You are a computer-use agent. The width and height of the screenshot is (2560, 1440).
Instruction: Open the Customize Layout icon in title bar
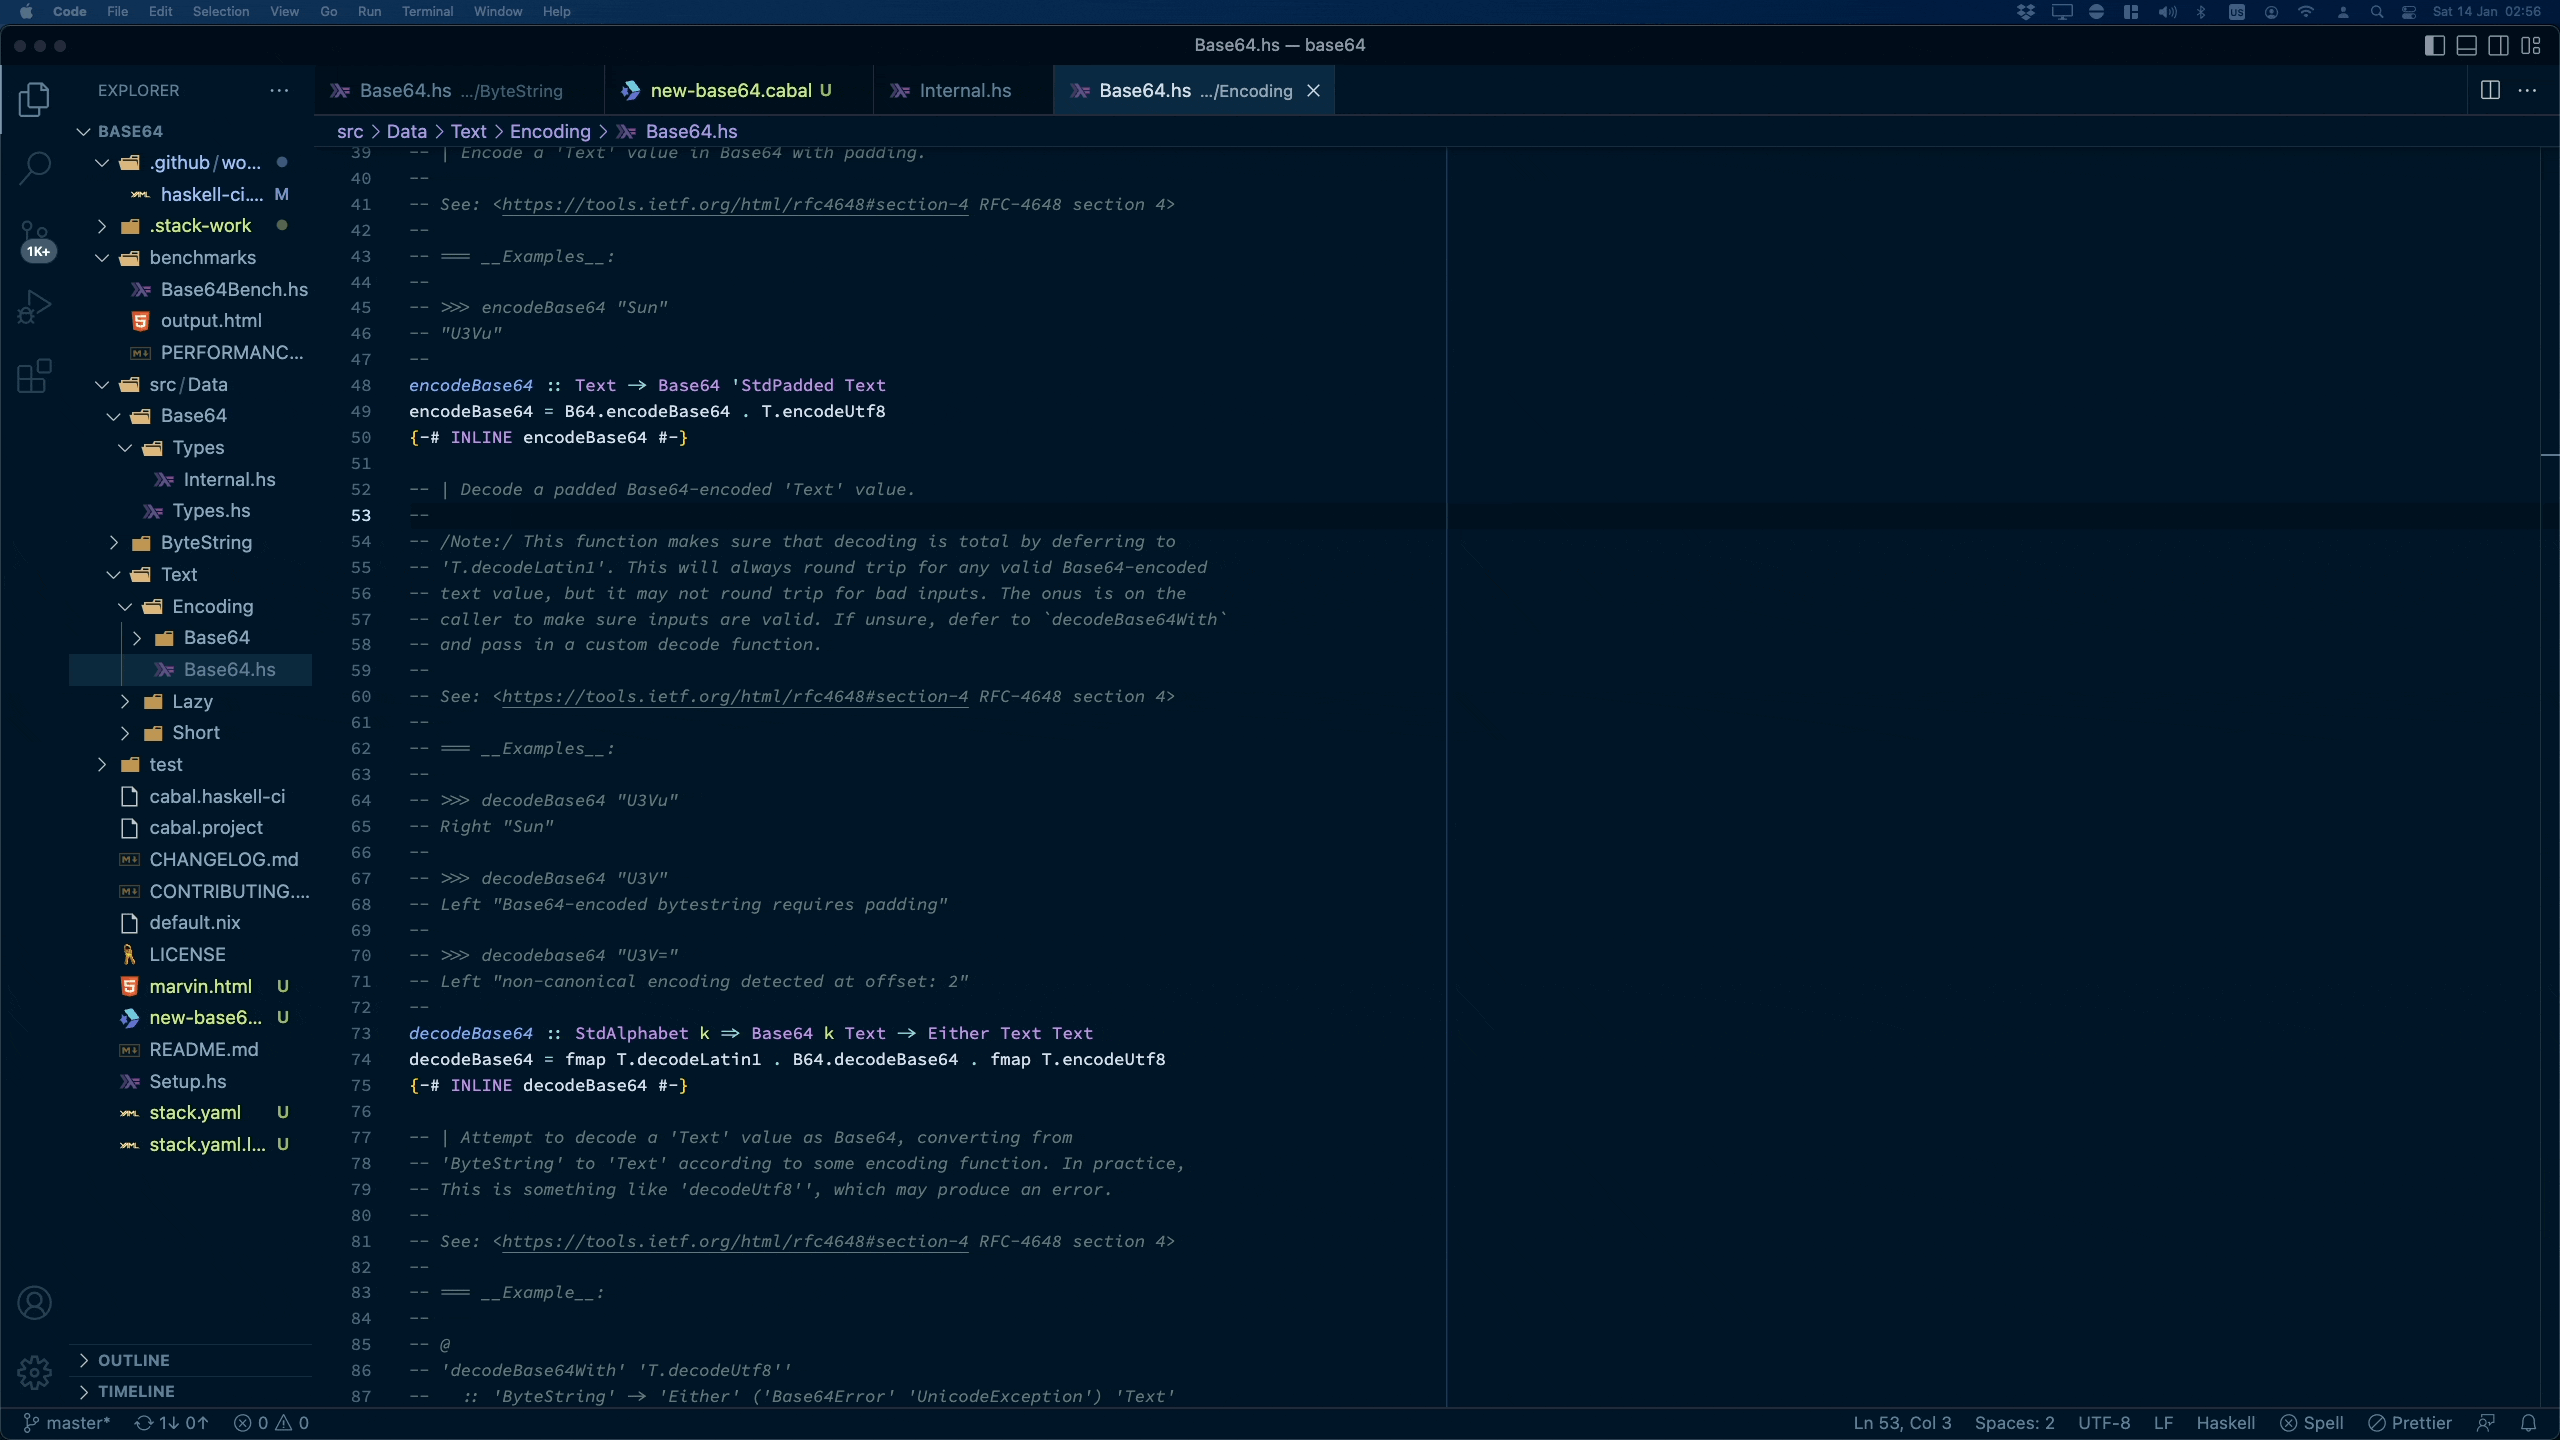click(2532, 45)
